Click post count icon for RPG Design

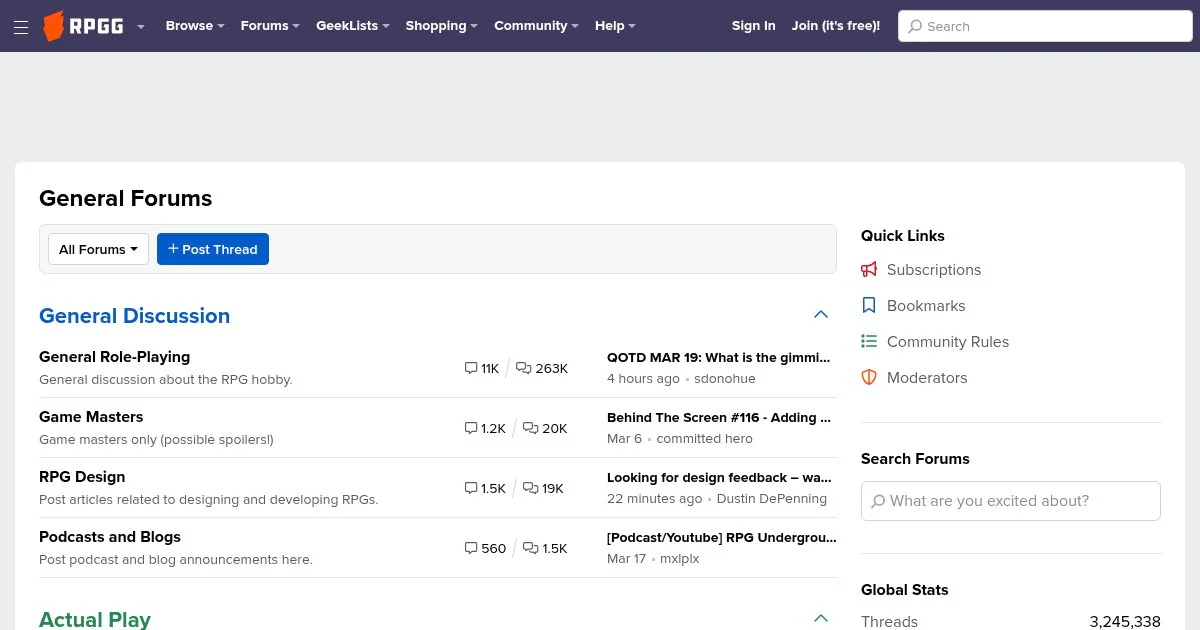530,488
